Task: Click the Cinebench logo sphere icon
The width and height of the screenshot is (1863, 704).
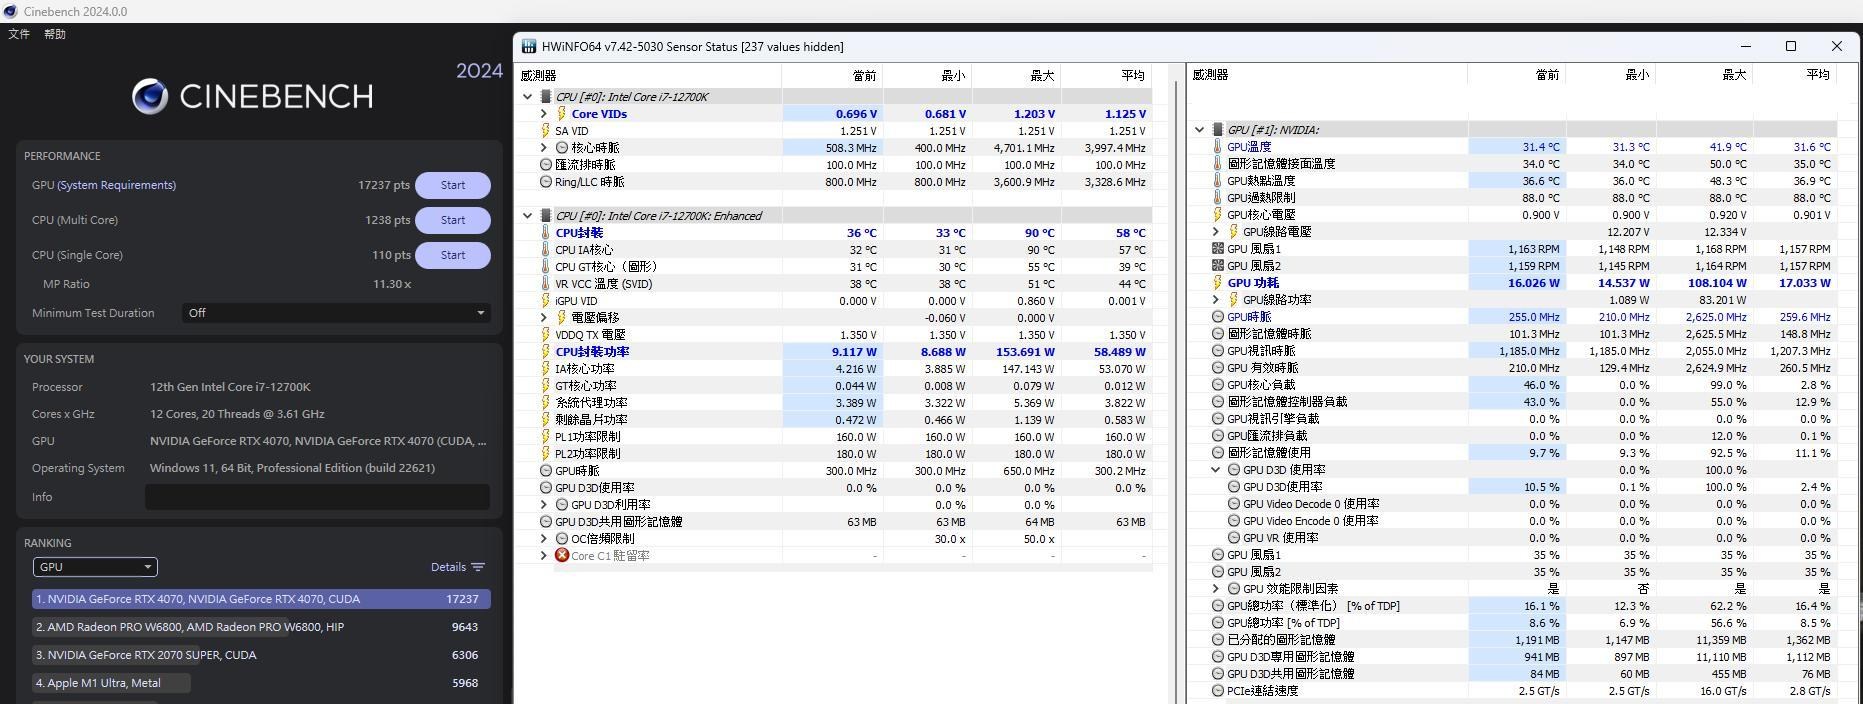Action: pos(150,96)
